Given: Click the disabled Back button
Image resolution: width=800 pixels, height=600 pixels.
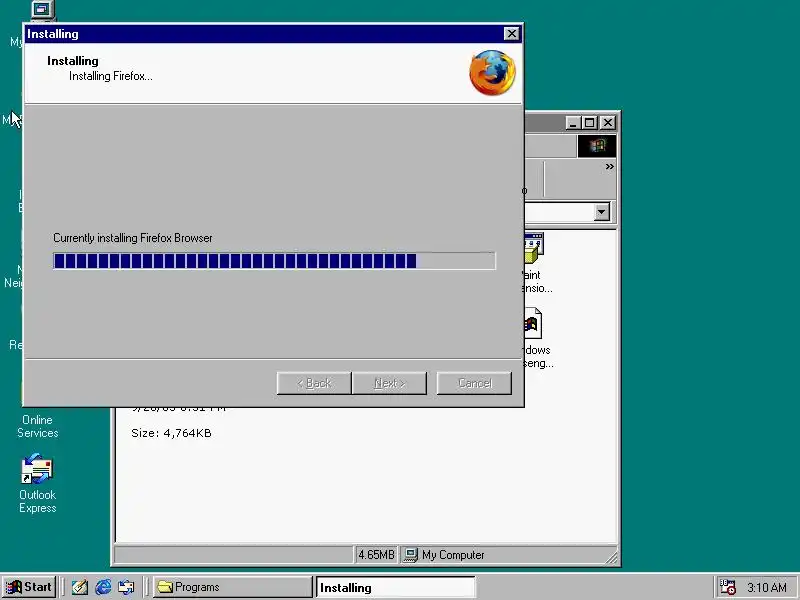Looking at the screenshot, I should pos(314,383).
